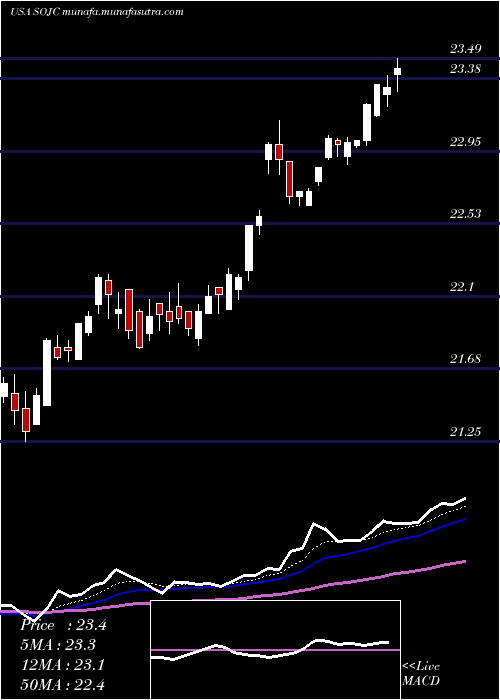Screen dimensions: 500x700
Task: Click the lowest red candle near 21.25
Action: pyautogui.click(x=26, y=416)
